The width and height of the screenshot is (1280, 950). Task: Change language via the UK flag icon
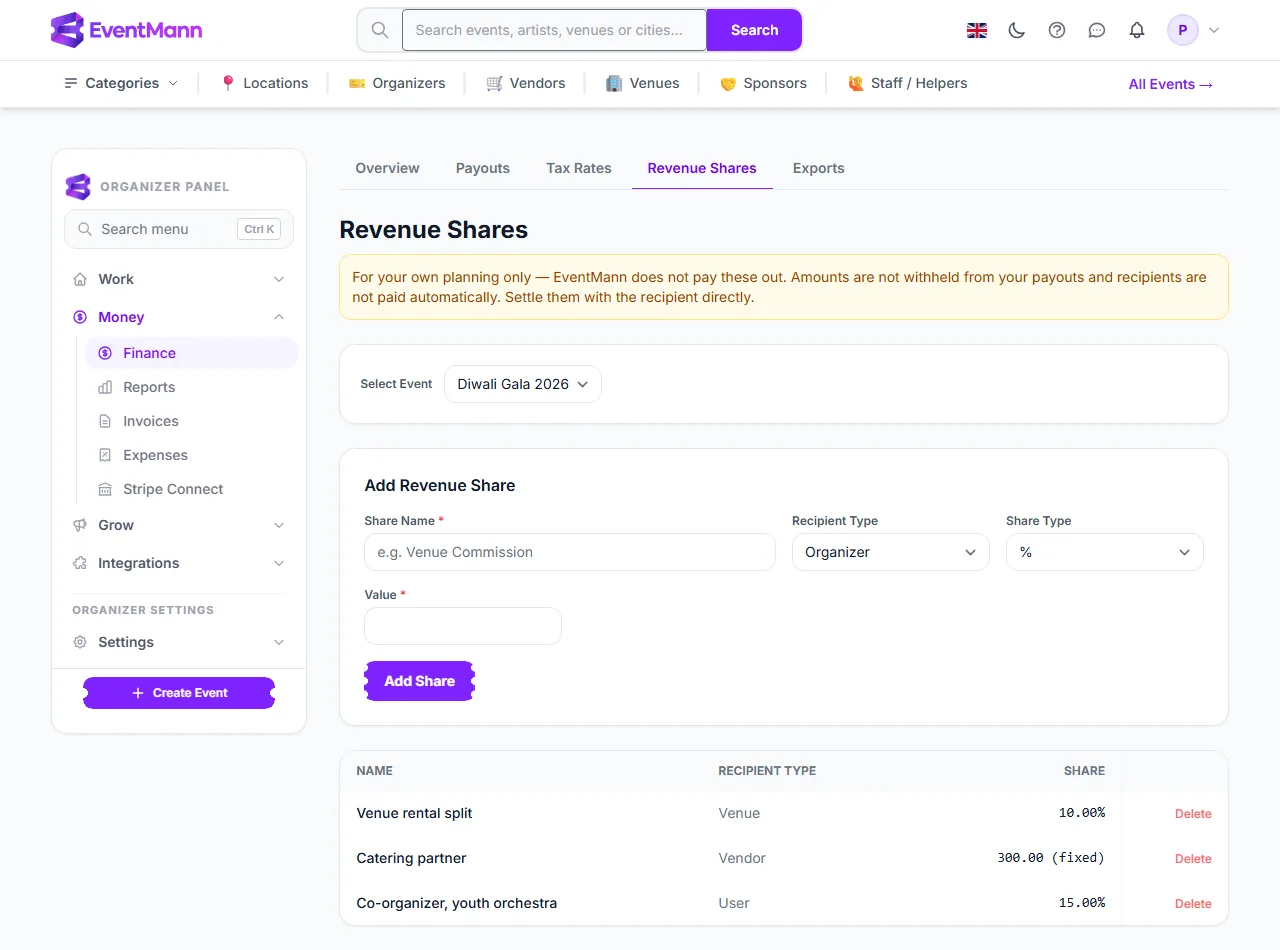tap(977, 30)
